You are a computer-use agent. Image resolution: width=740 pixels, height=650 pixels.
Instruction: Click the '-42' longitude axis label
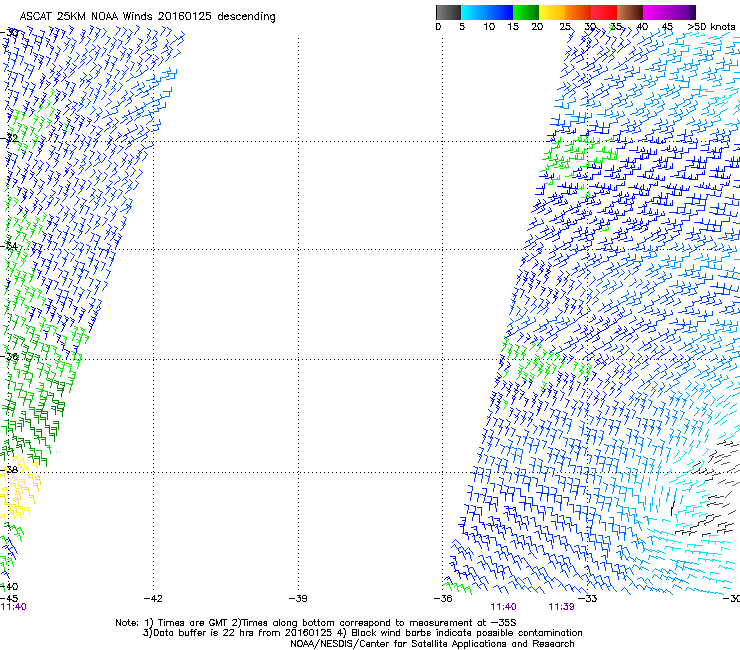tap(153, 599)
